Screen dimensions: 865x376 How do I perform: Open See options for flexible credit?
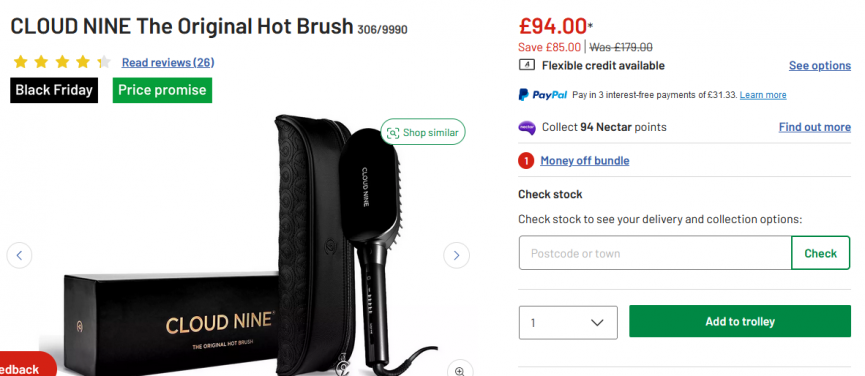point(820,66)
